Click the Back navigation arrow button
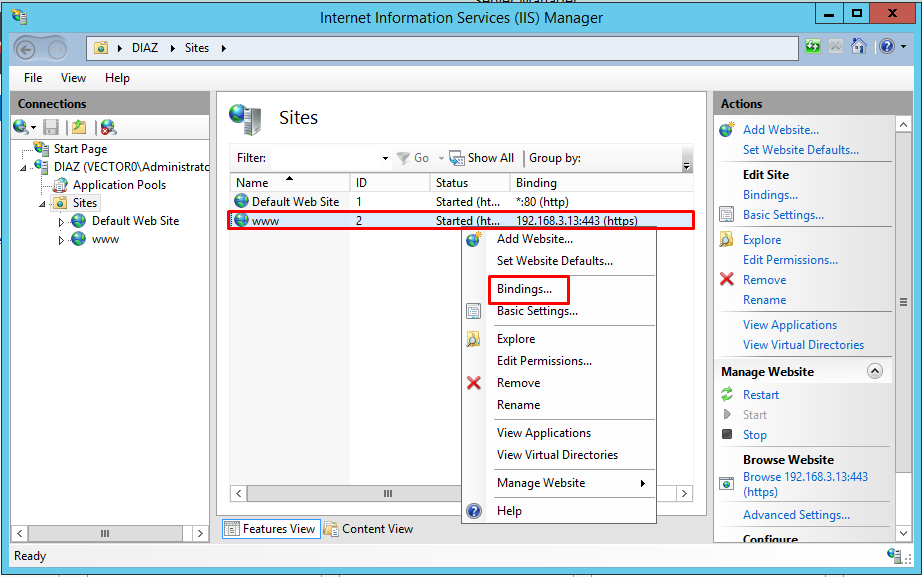This screenshot has height=577, width=922. click(x=25, y=50)
